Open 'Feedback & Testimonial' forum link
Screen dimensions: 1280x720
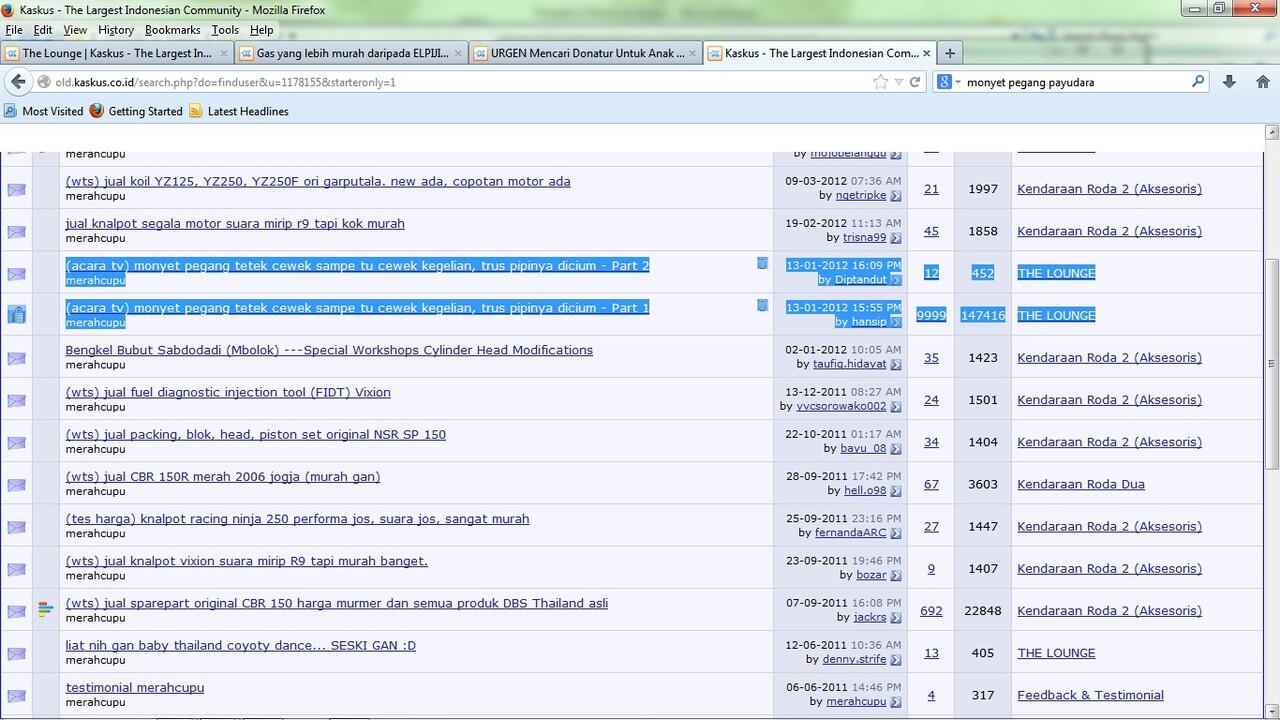point(1090,695)
